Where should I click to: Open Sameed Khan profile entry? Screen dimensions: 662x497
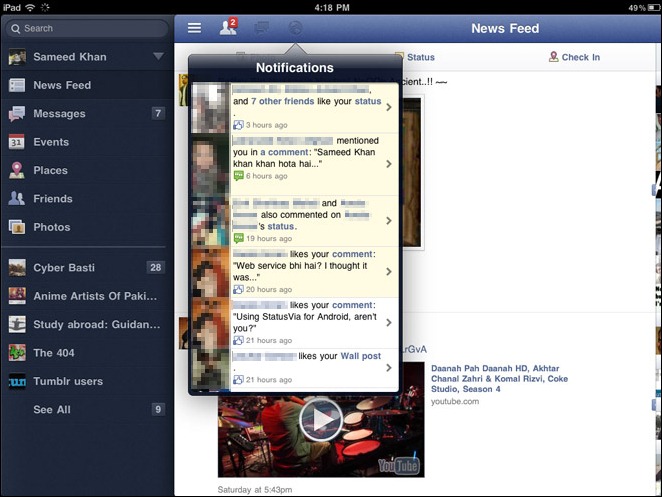[x=87, y=57]
